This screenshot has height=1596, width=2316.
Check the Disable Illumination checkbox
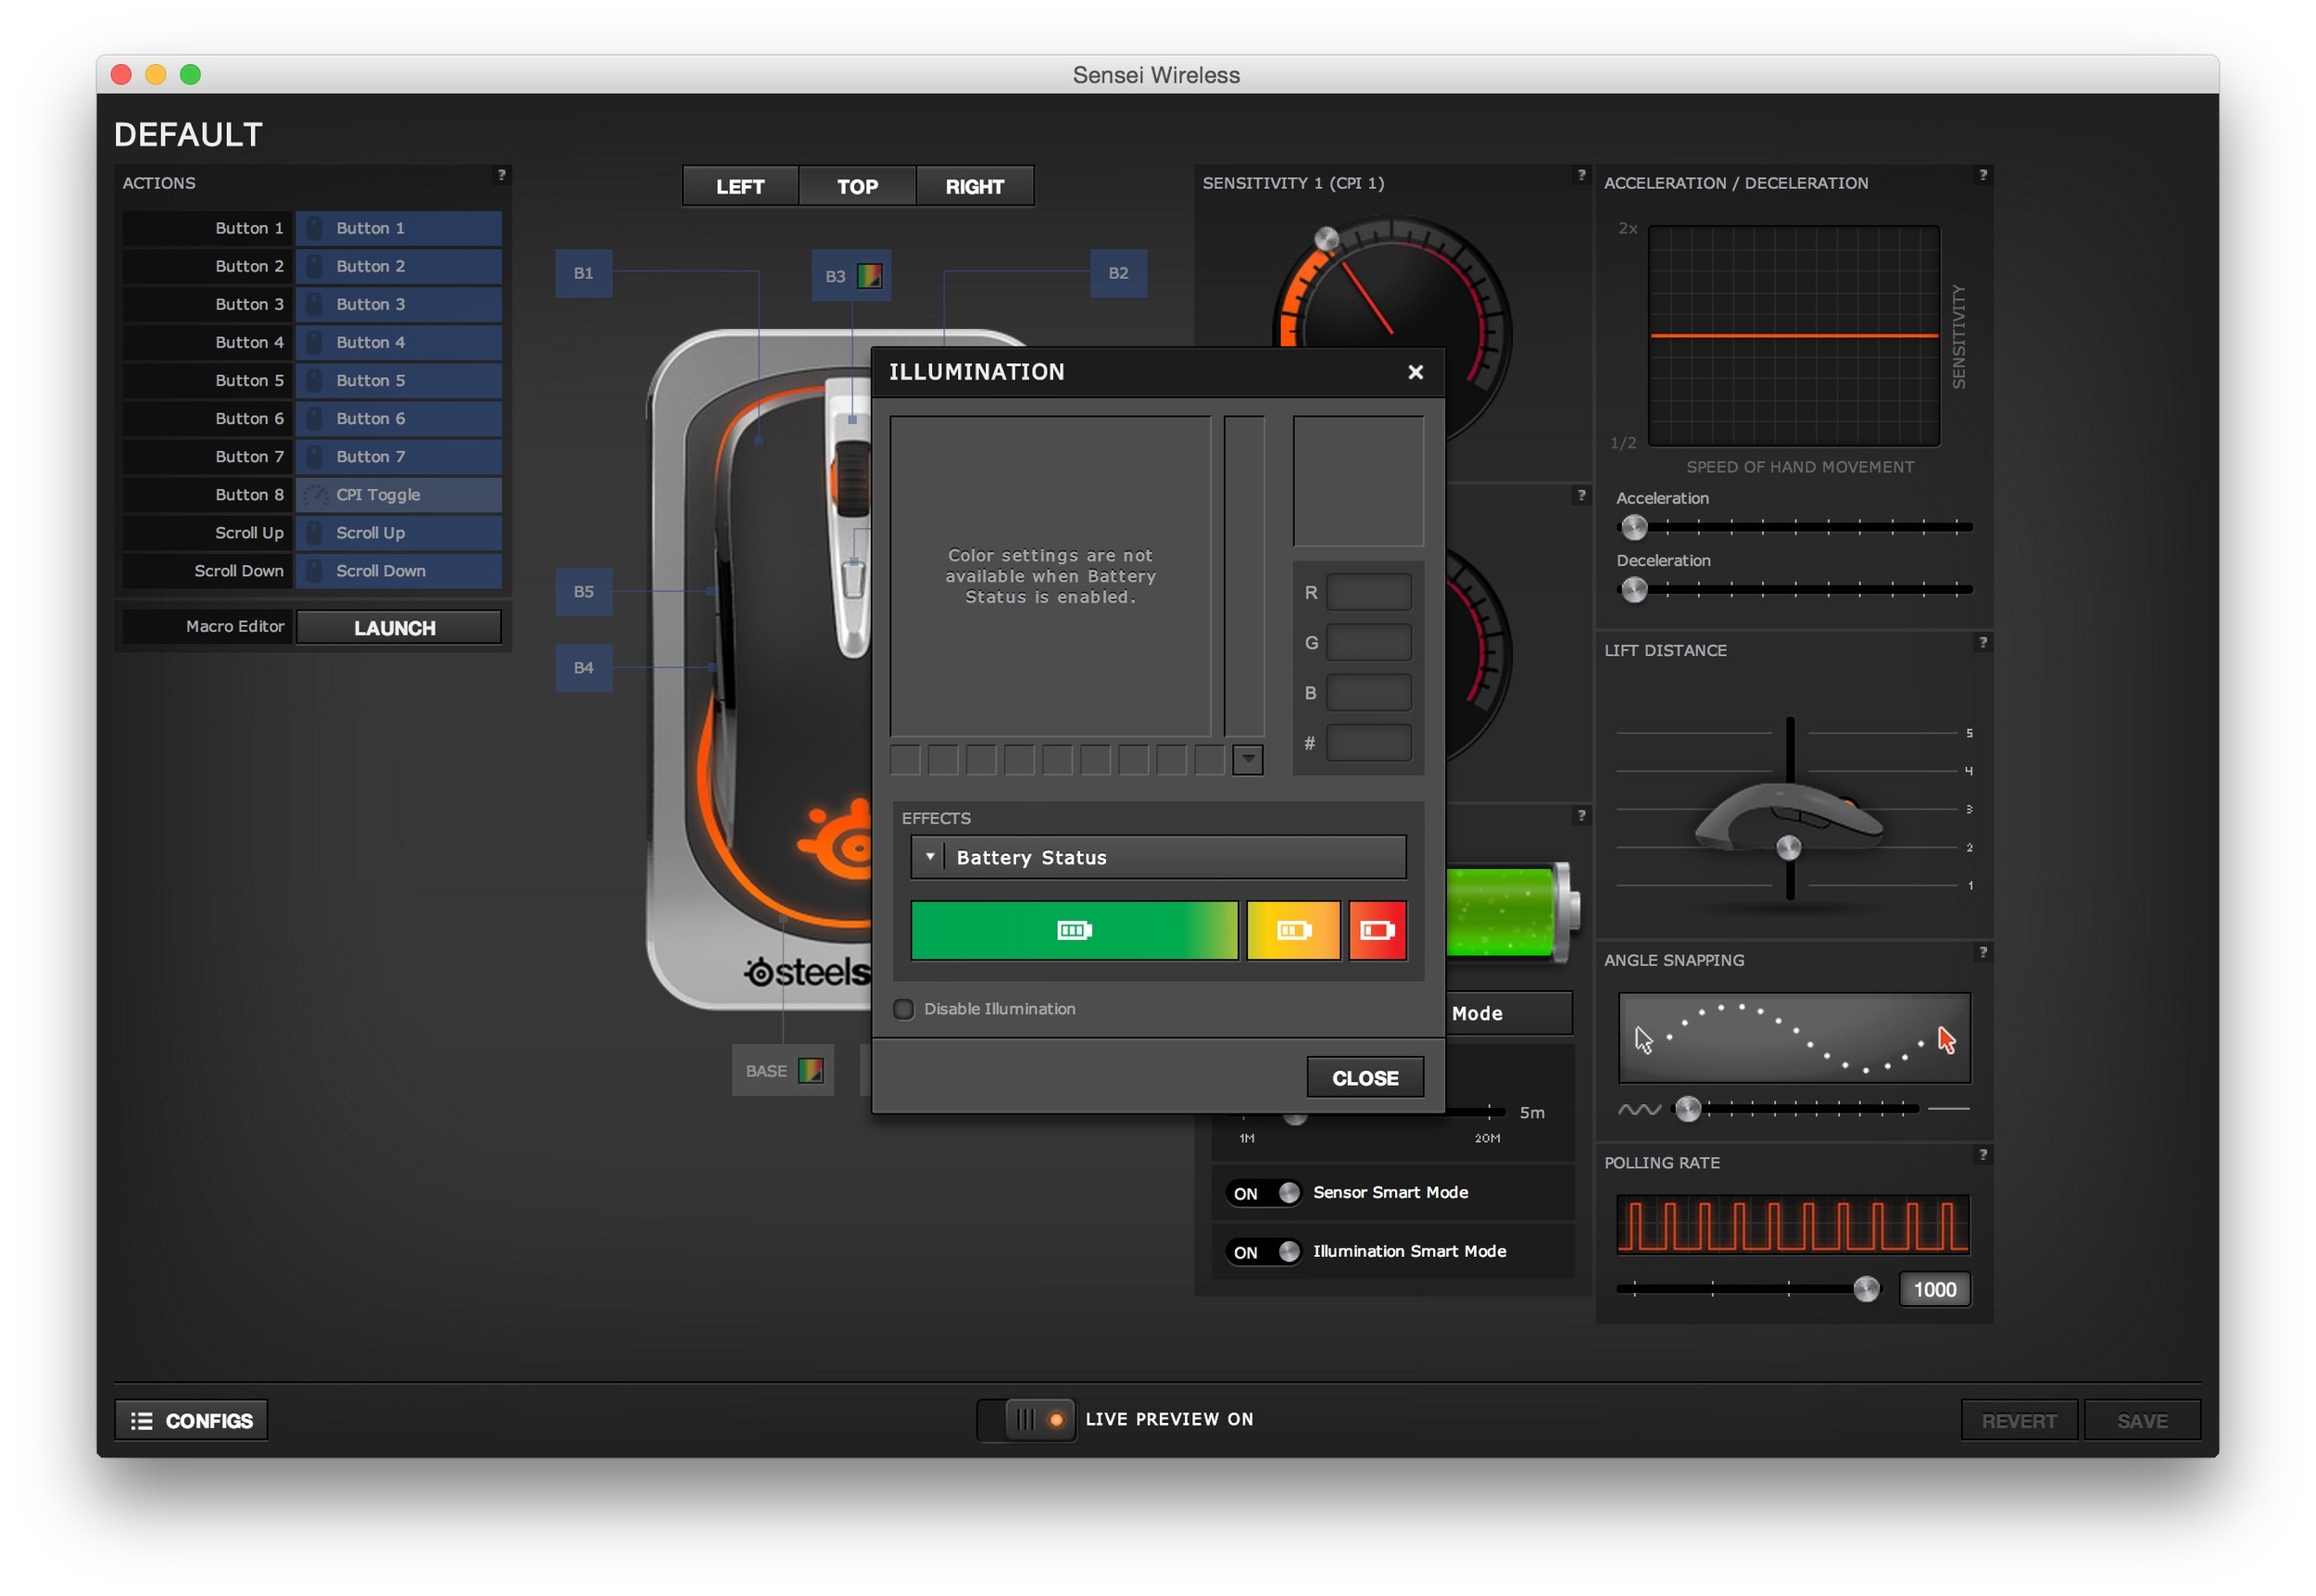pos(903,1009)
